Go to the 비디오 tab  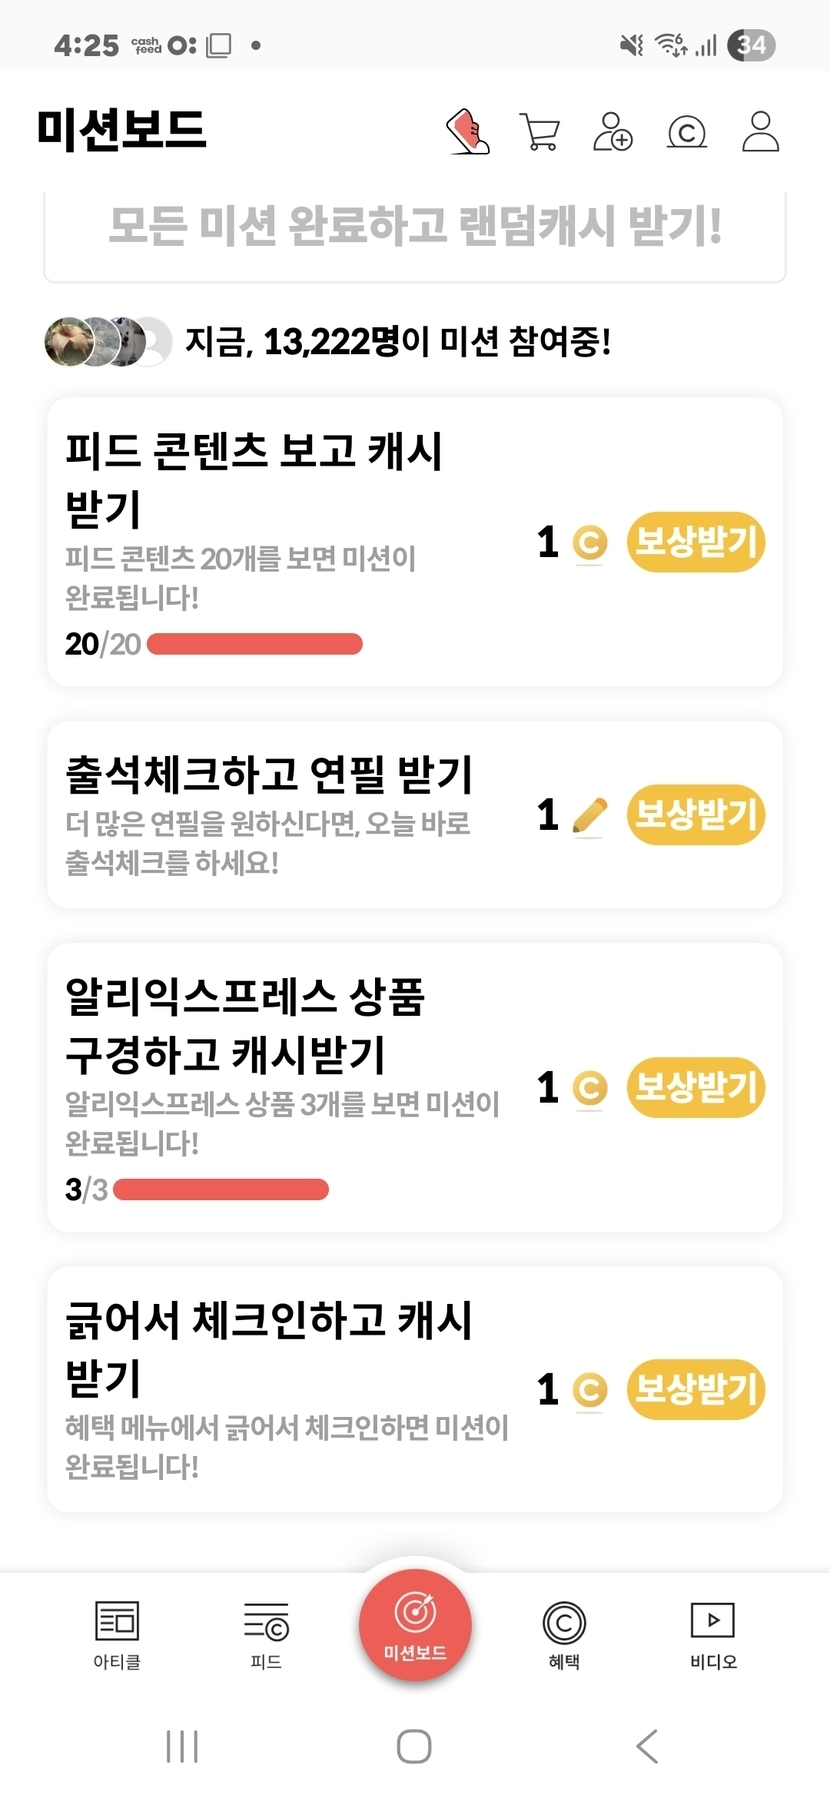click(x=713, y=1634)
